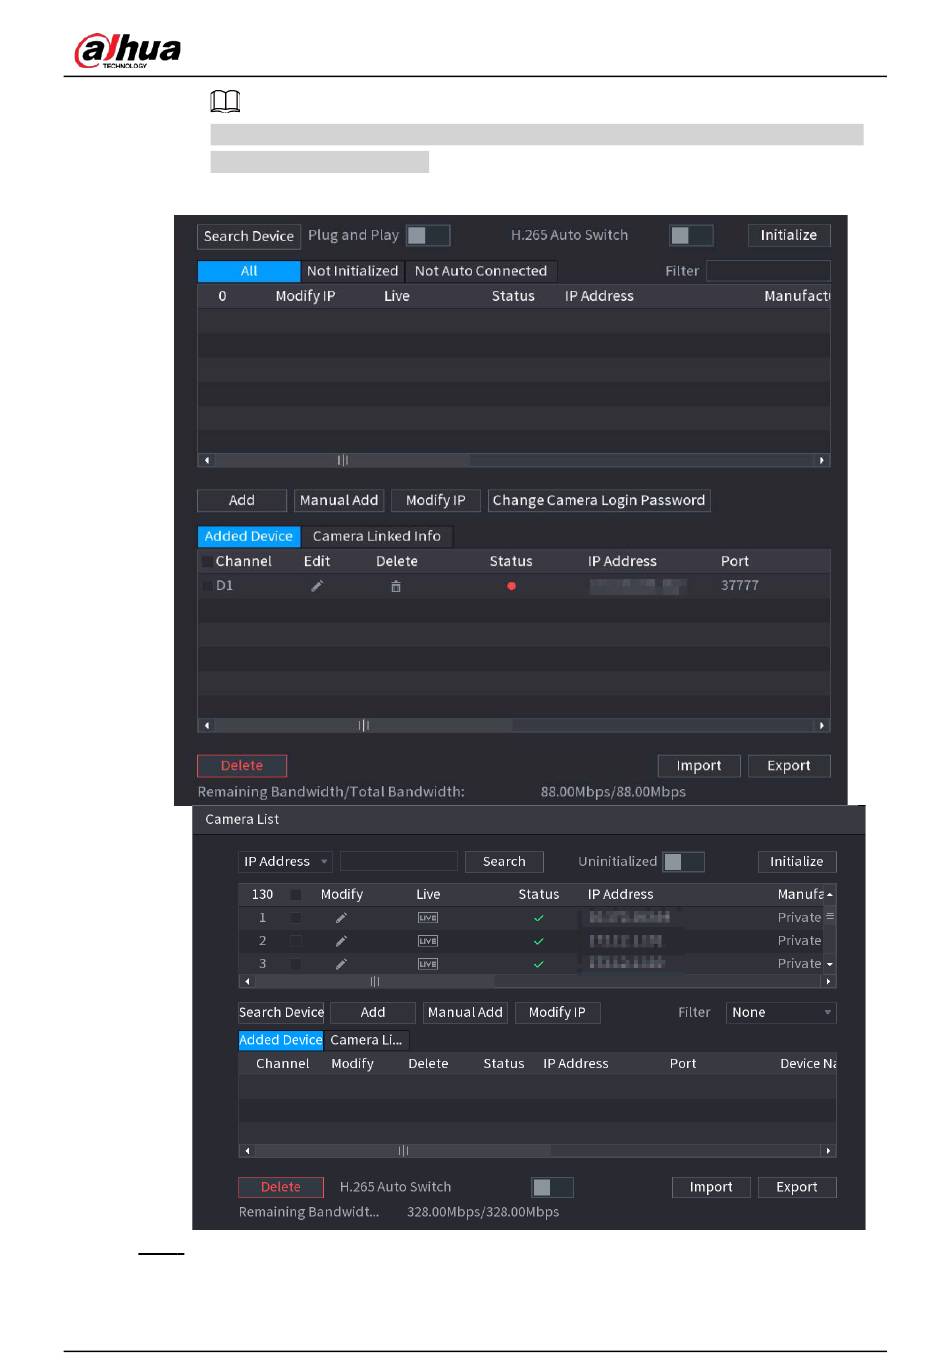Click the note book icon above gray text

click(225, 101)
